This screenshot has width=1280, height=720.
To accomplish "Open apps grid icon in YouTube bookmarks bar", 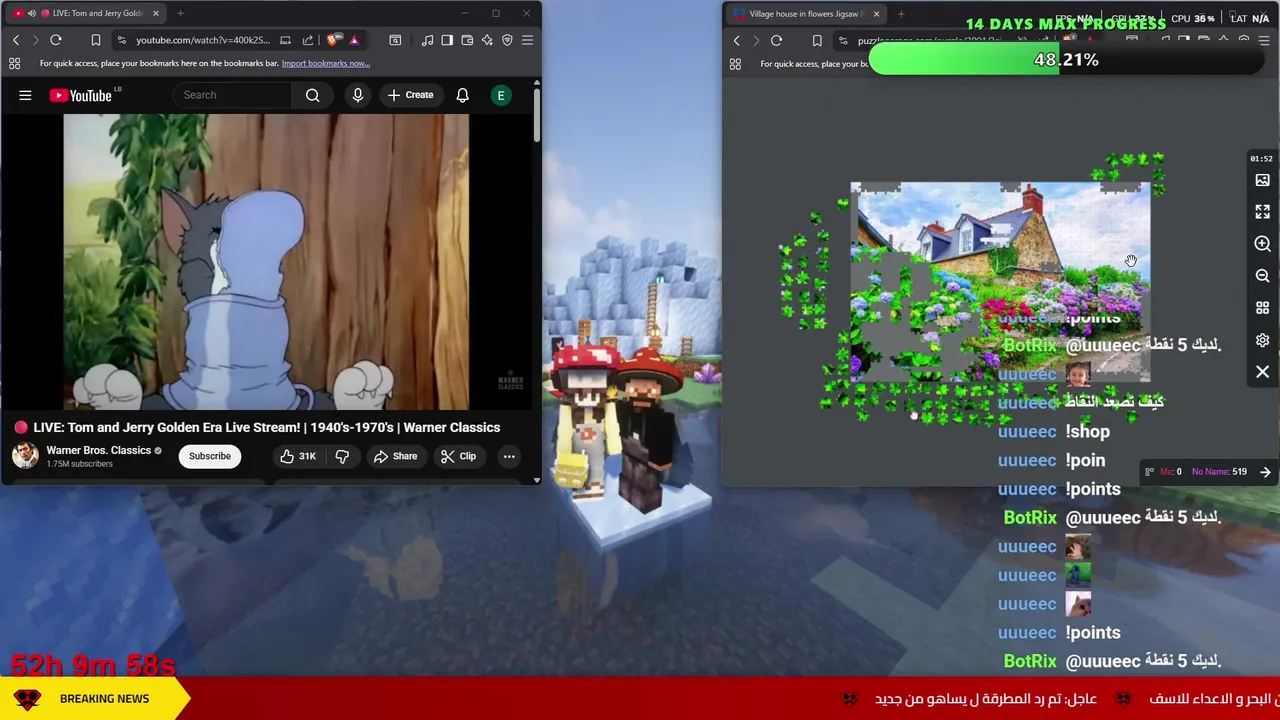I will click(x=14, y=63).
